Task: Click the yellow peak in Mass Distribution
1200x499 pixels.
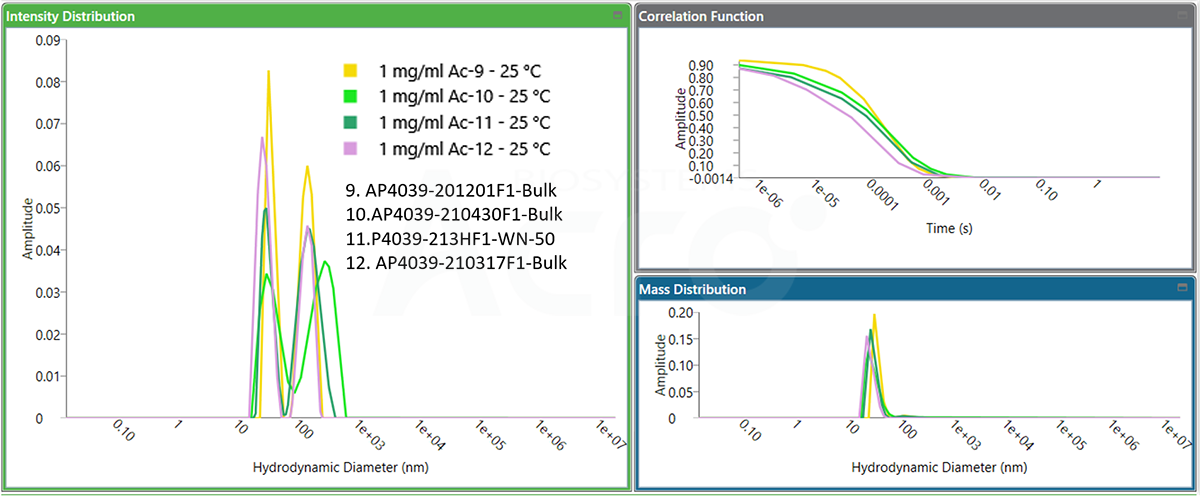Action: coord(874,316)
